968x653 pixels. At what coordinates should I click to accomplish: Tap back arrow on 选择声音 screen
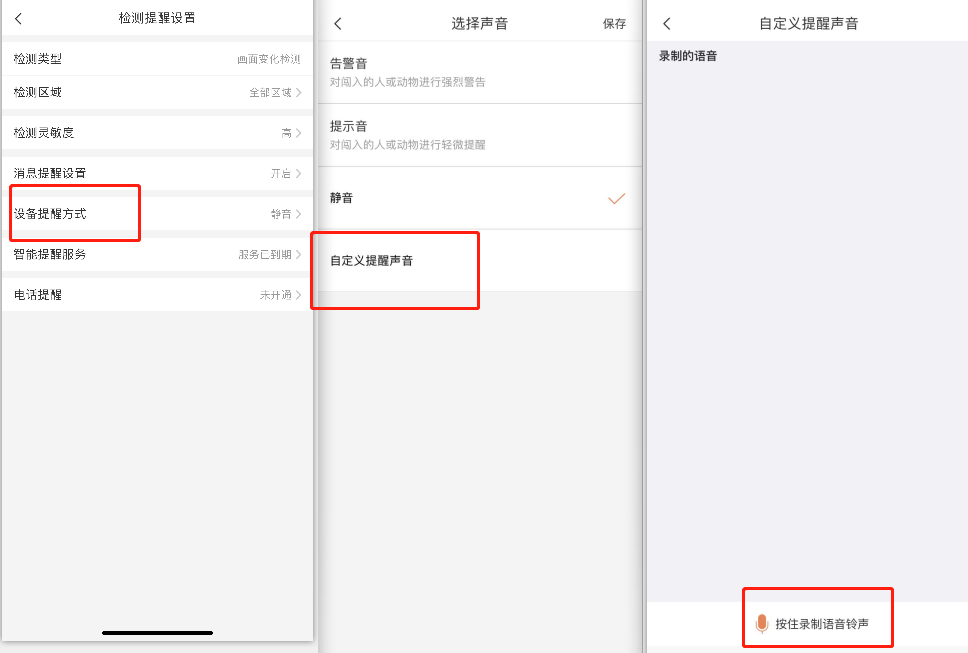(338, 24)
